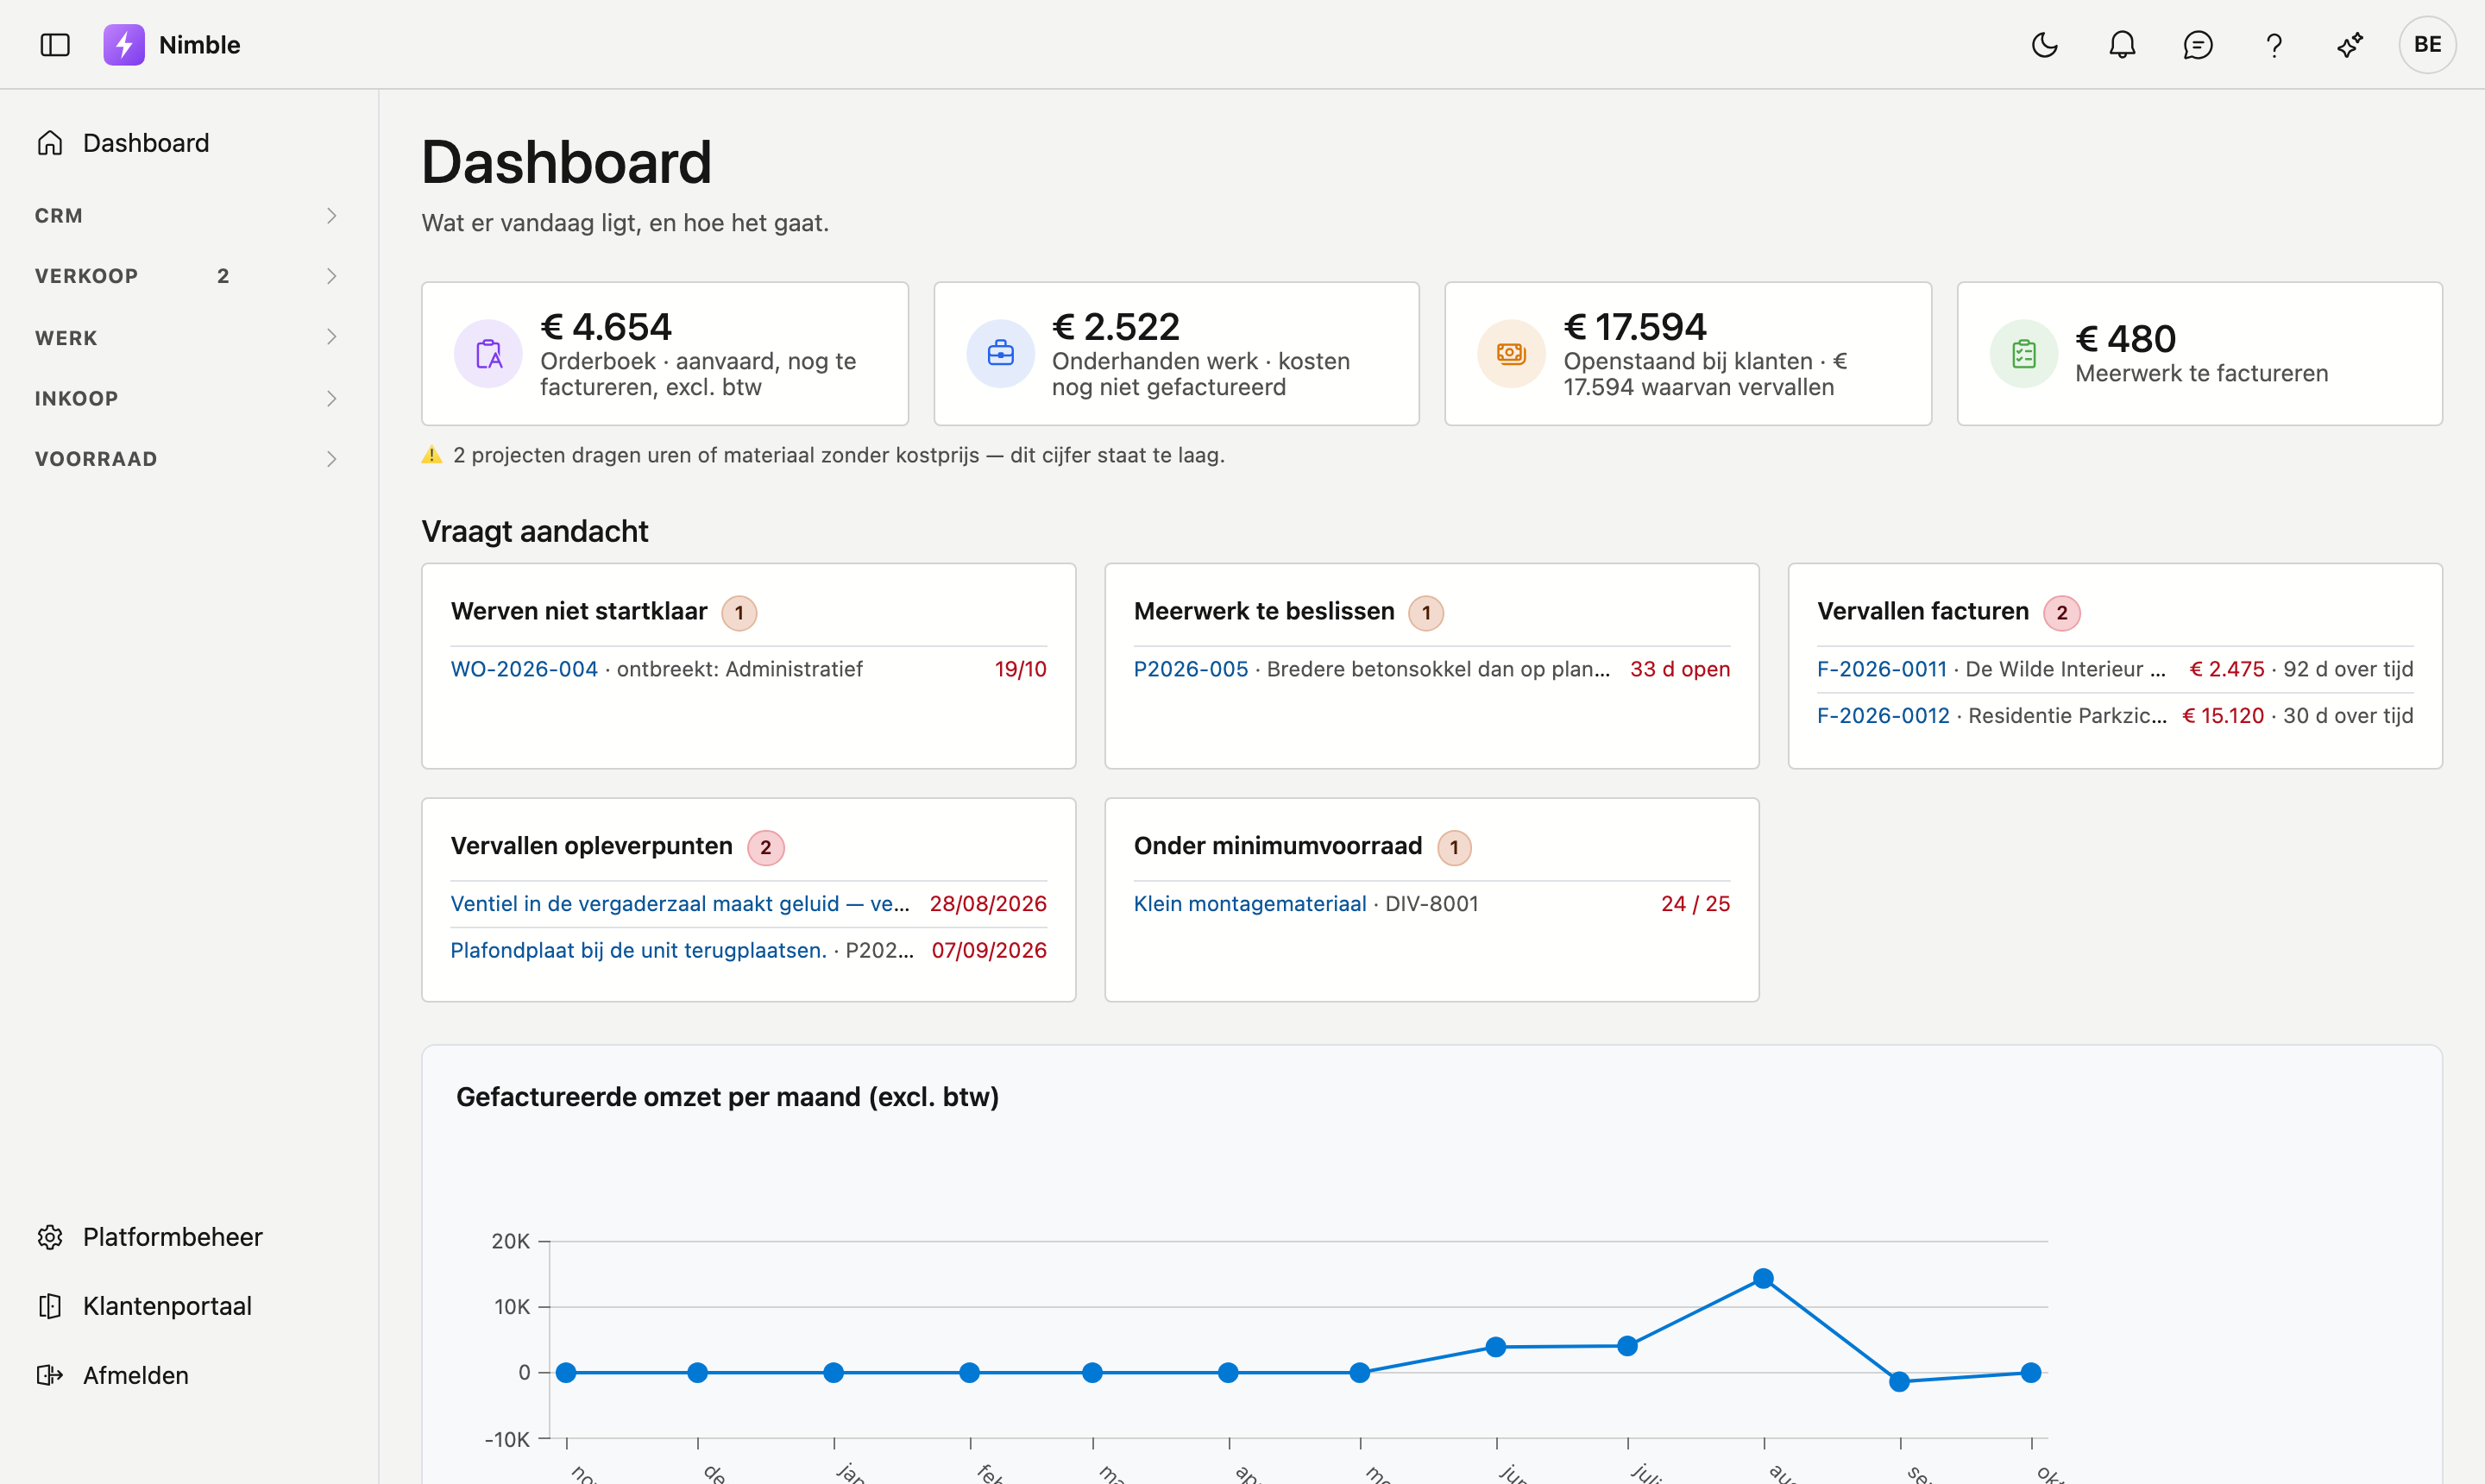Screen dimensions: 2485x1484
Task: Open project P2026-005 meerwerk item
Action: pos(1191,669)
